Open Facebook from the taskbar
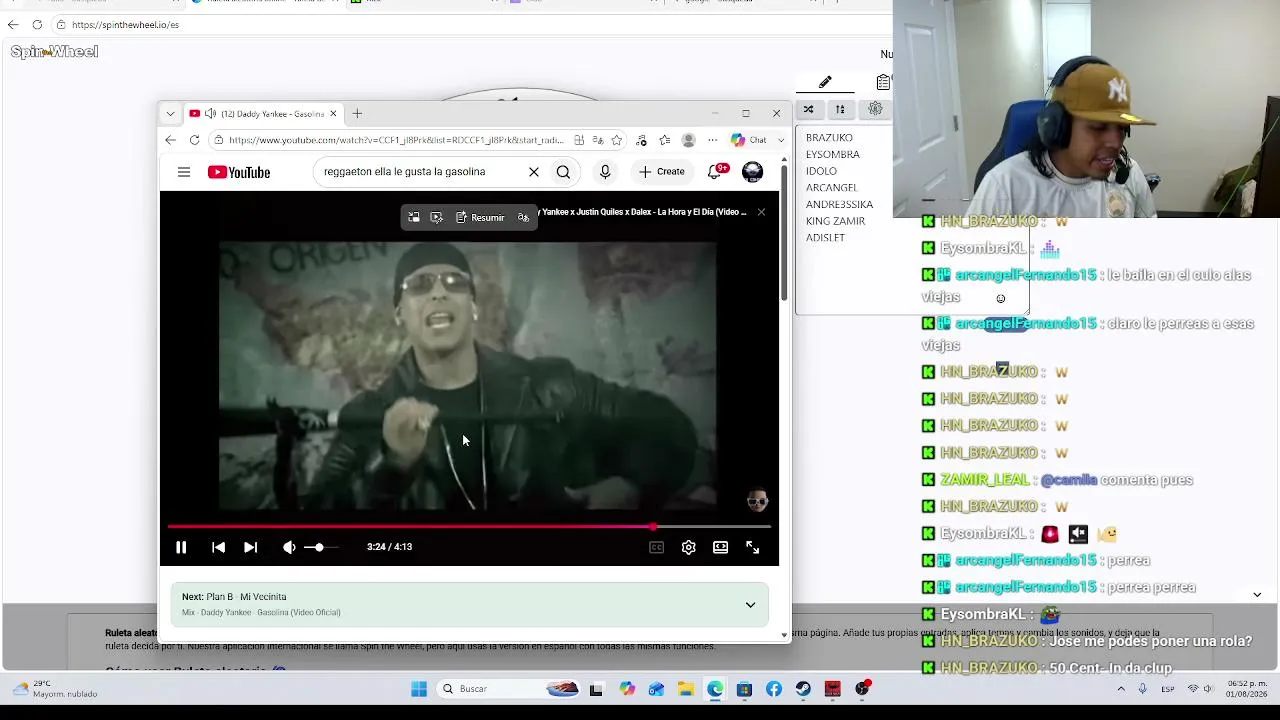The width and height of the screenshot is (1280, 720). click(x=774, y=689)
